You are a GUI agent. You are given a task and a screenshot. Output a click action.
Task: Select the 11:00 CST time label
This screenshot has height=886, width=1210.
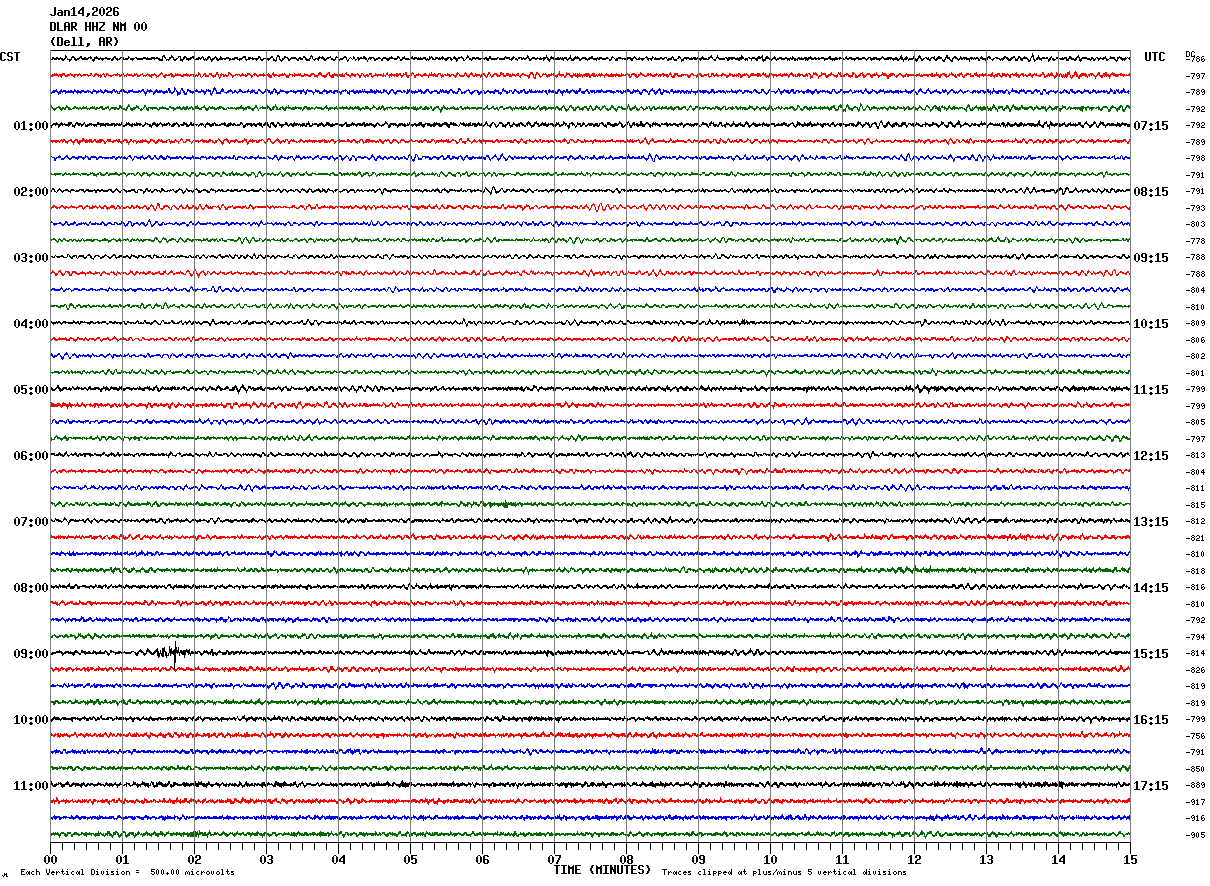pyautogui.click(x=31, y=786)
